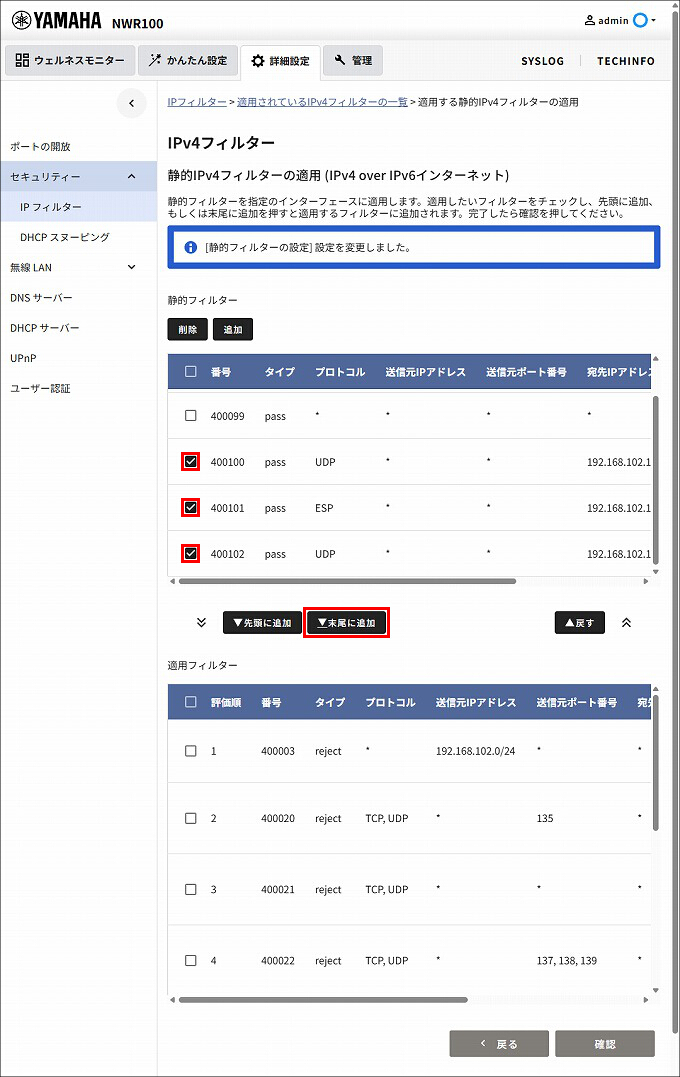Click the info icon in notification banner
680x1077 pixels.
[191, 247]
